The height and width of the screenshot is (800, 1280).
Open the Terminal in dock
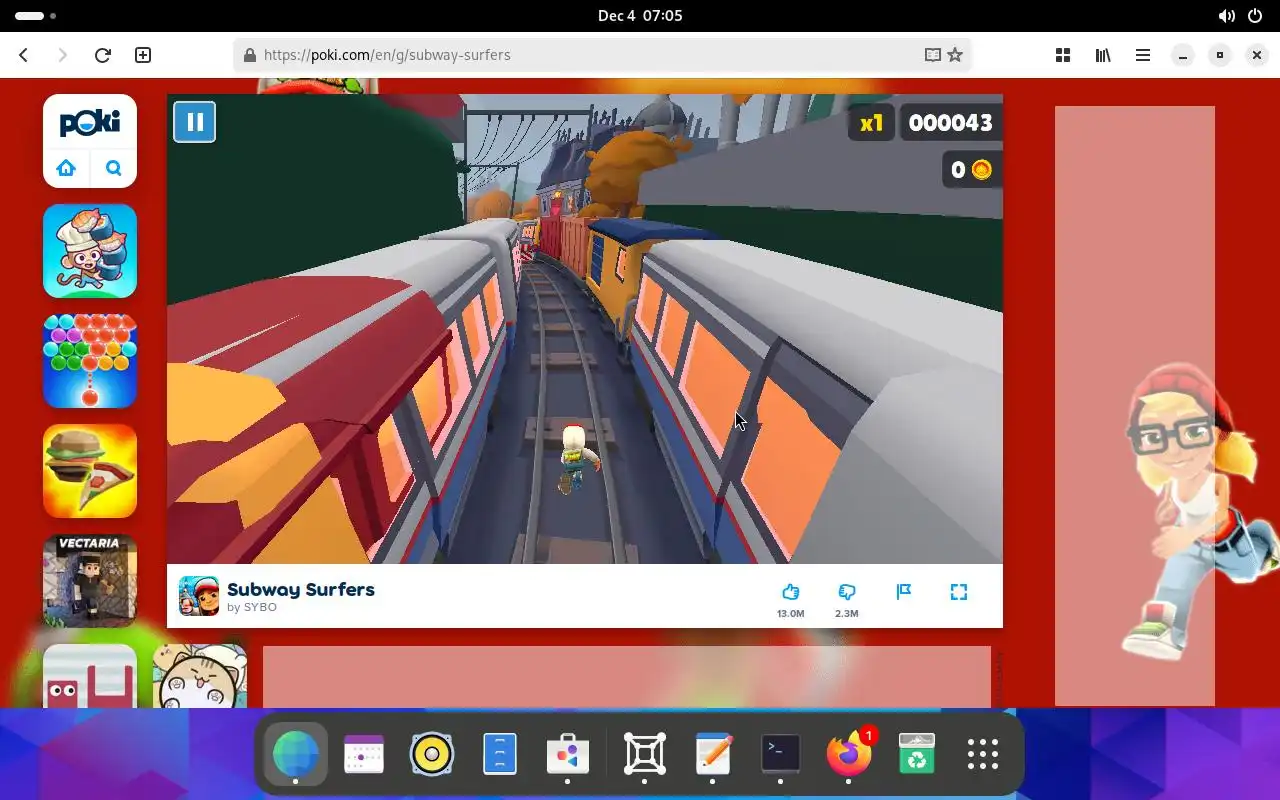(780, 754)
